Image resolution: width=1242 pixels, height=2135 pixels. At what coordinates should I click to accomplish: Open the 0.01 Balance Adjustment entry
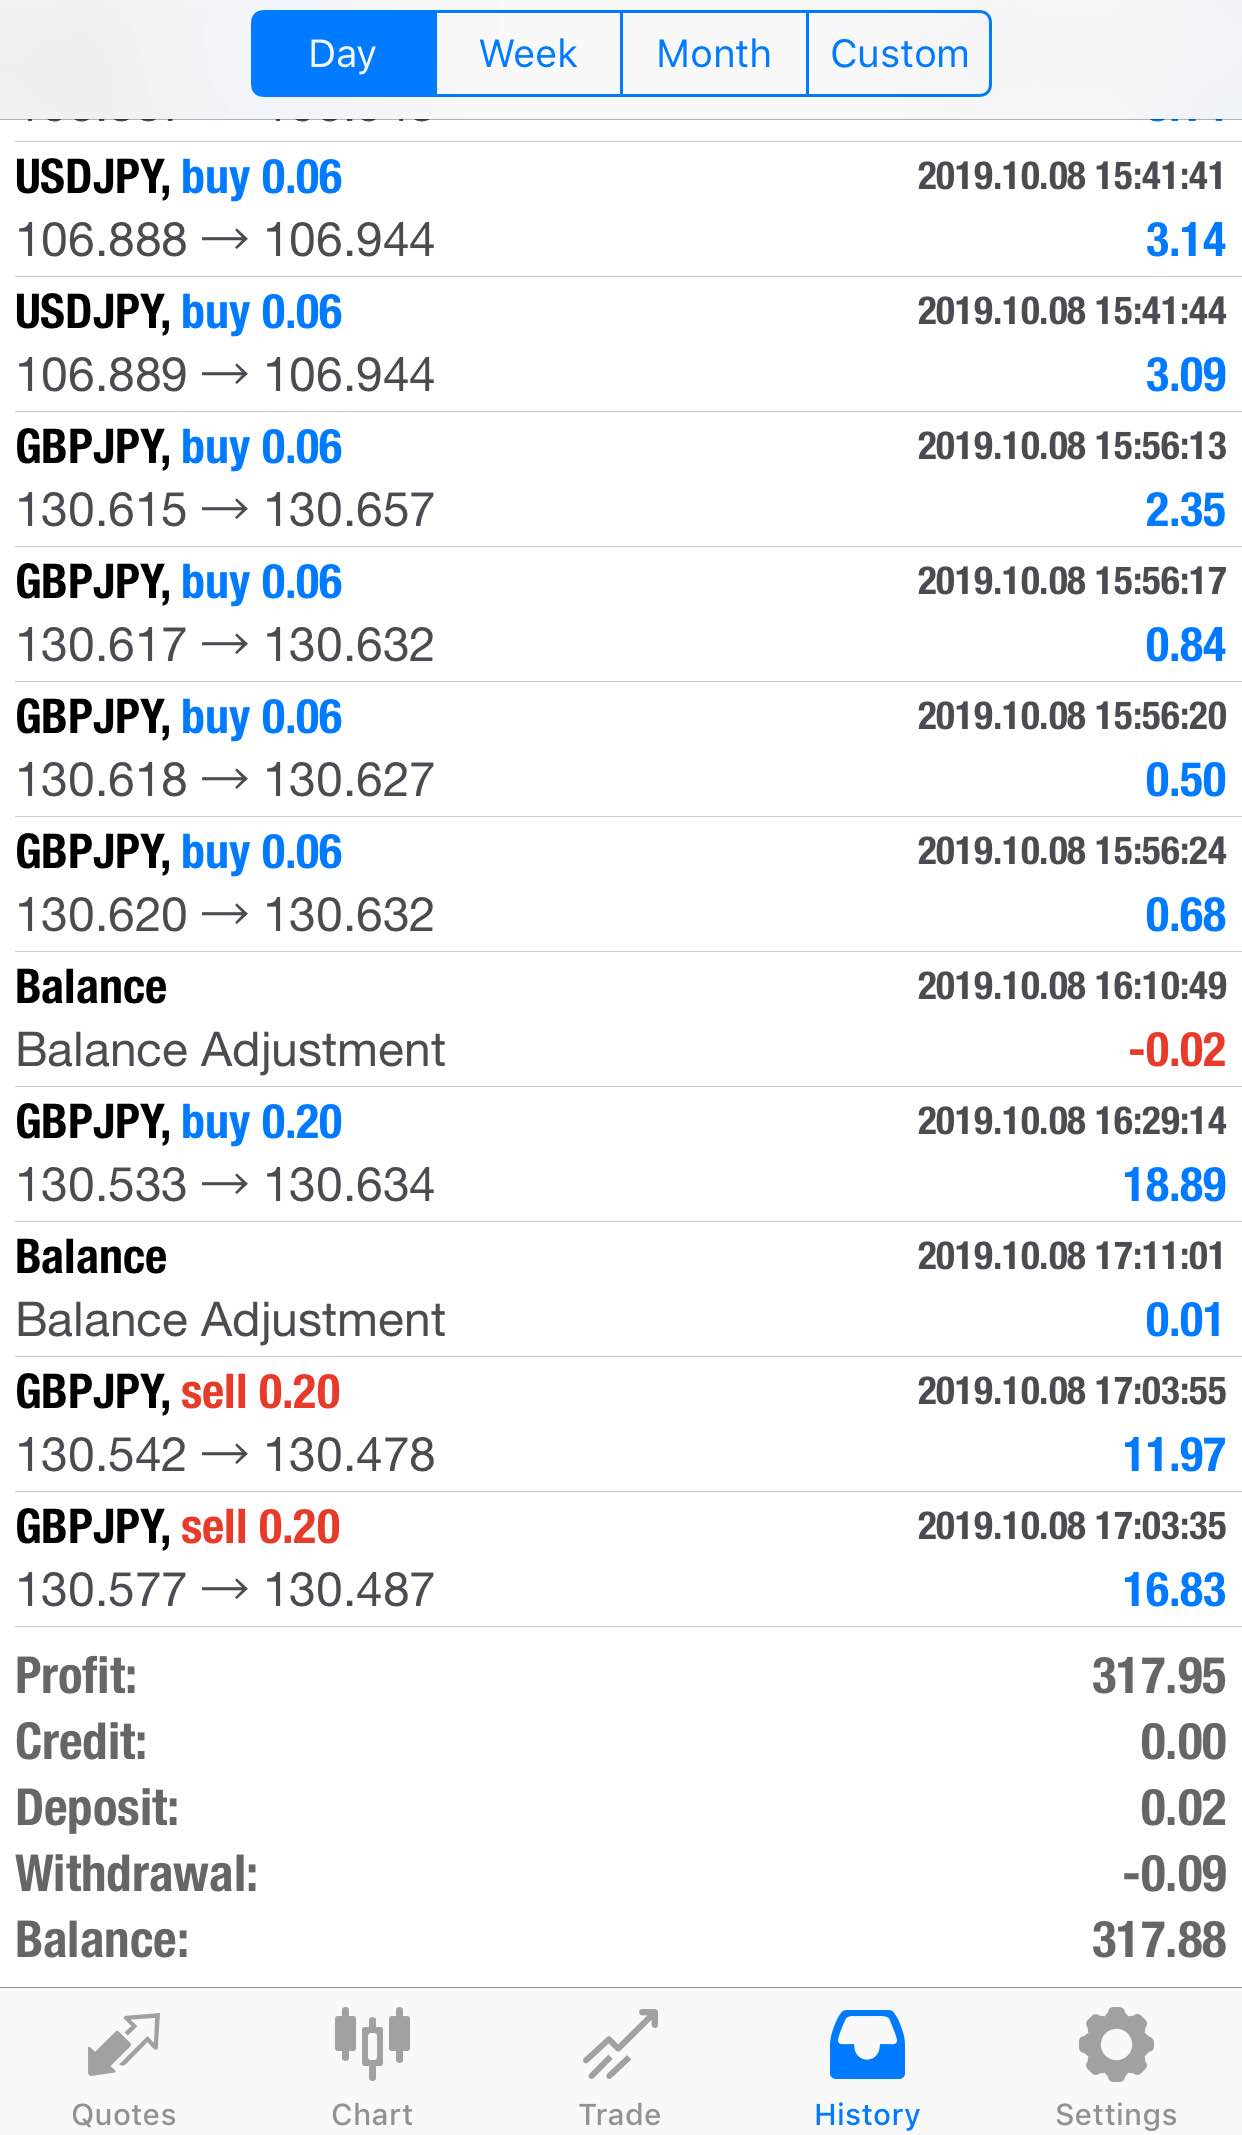coord(621,1289)
